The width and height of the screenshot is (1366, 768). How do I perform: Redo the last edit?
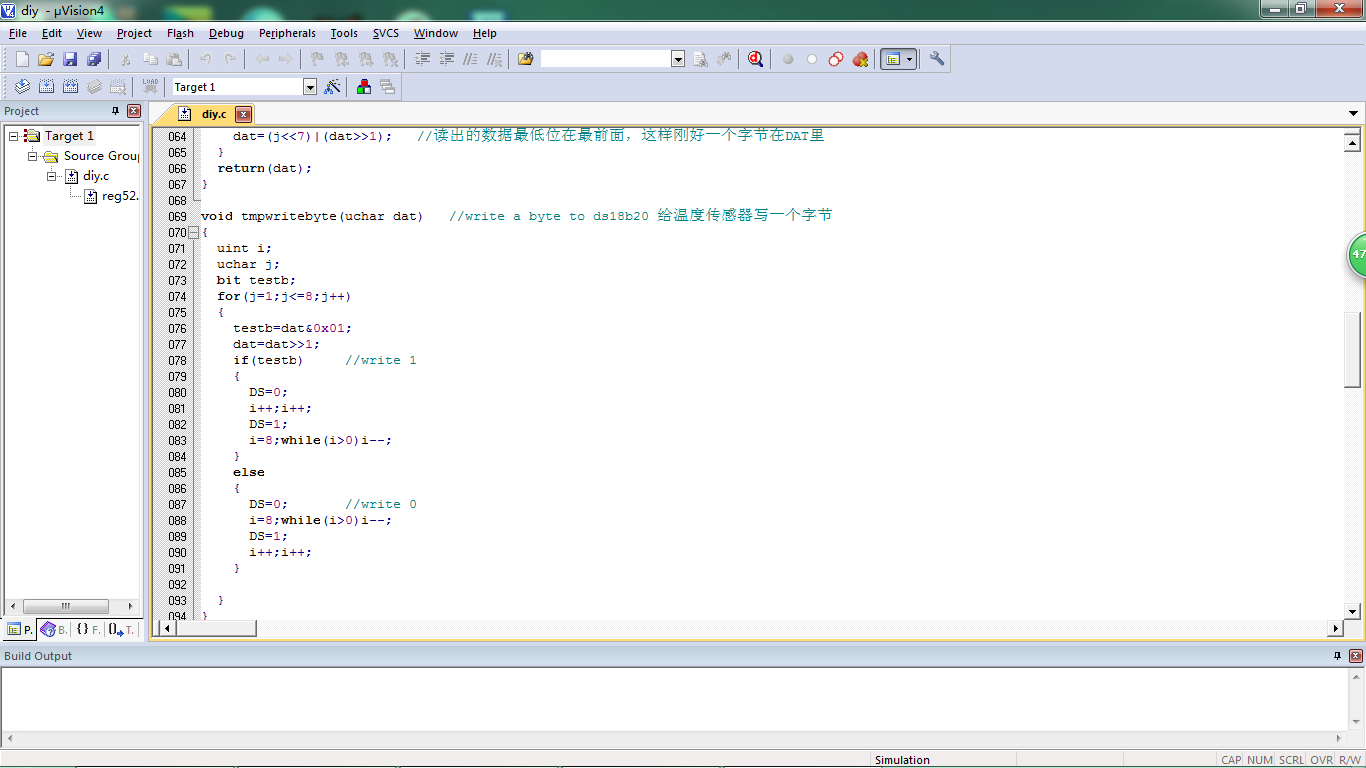(x=230, y=59)
